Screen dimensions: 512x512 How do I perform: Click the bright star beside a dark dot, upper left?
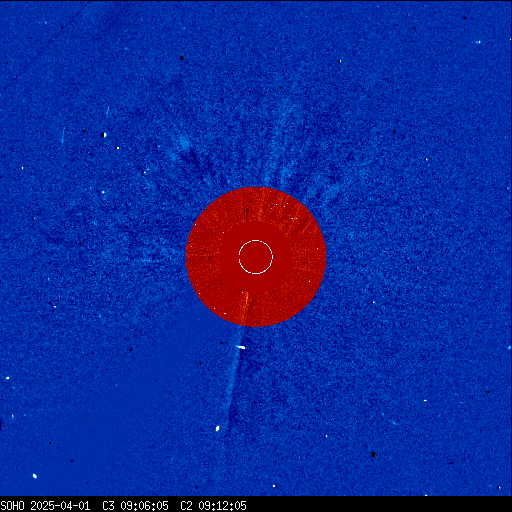(x=105, y=135)
